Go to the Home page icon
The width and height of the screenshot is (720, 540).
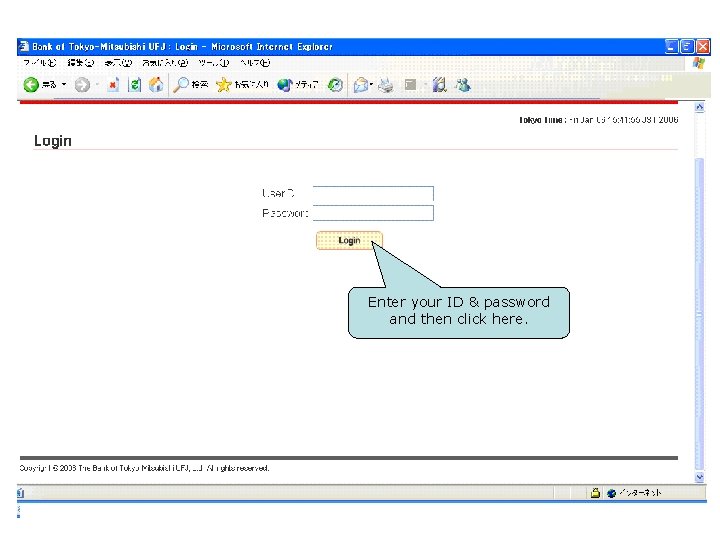pyautogui.click(x=156, y=85)
